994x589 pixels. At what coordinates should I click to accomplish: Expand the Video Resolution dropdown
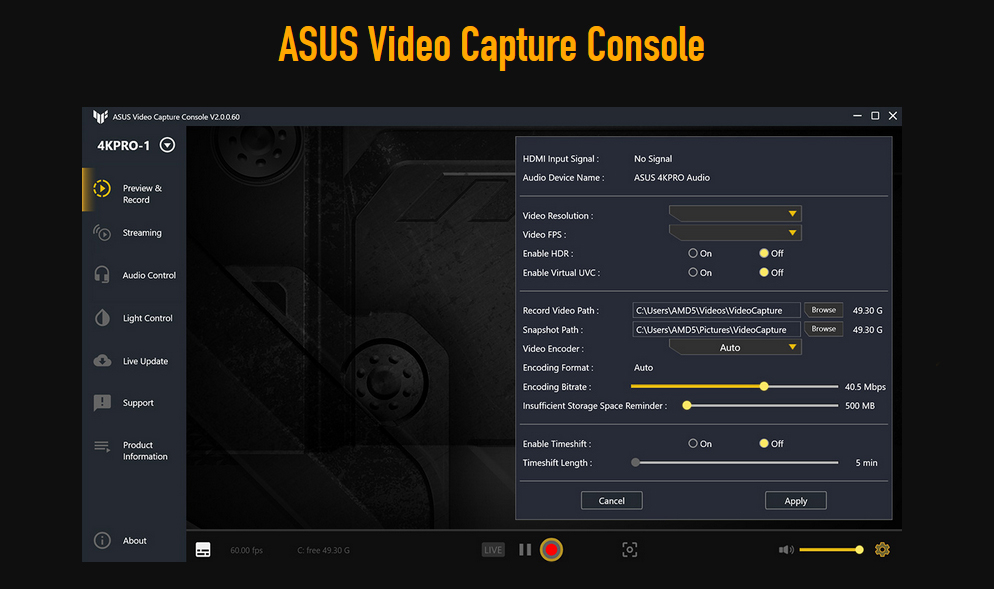click(735, 214)
